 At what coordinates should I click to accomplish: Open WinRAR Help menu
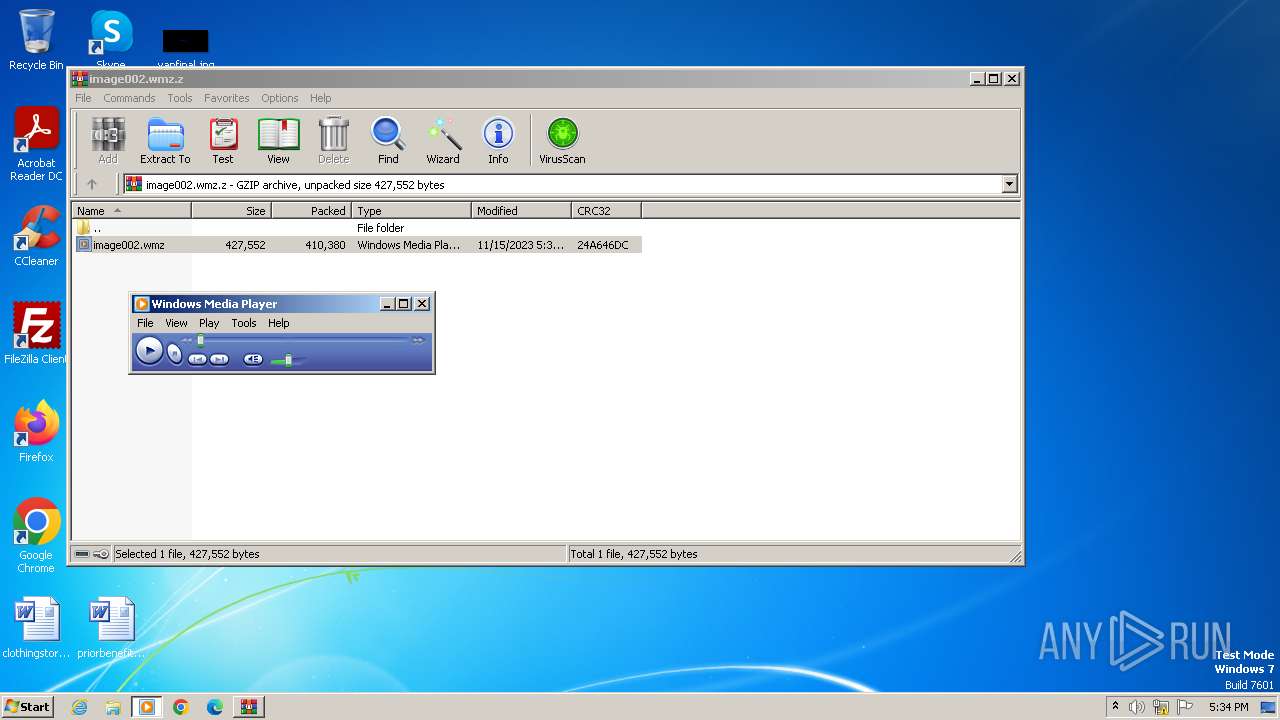[x=320, y=98]
